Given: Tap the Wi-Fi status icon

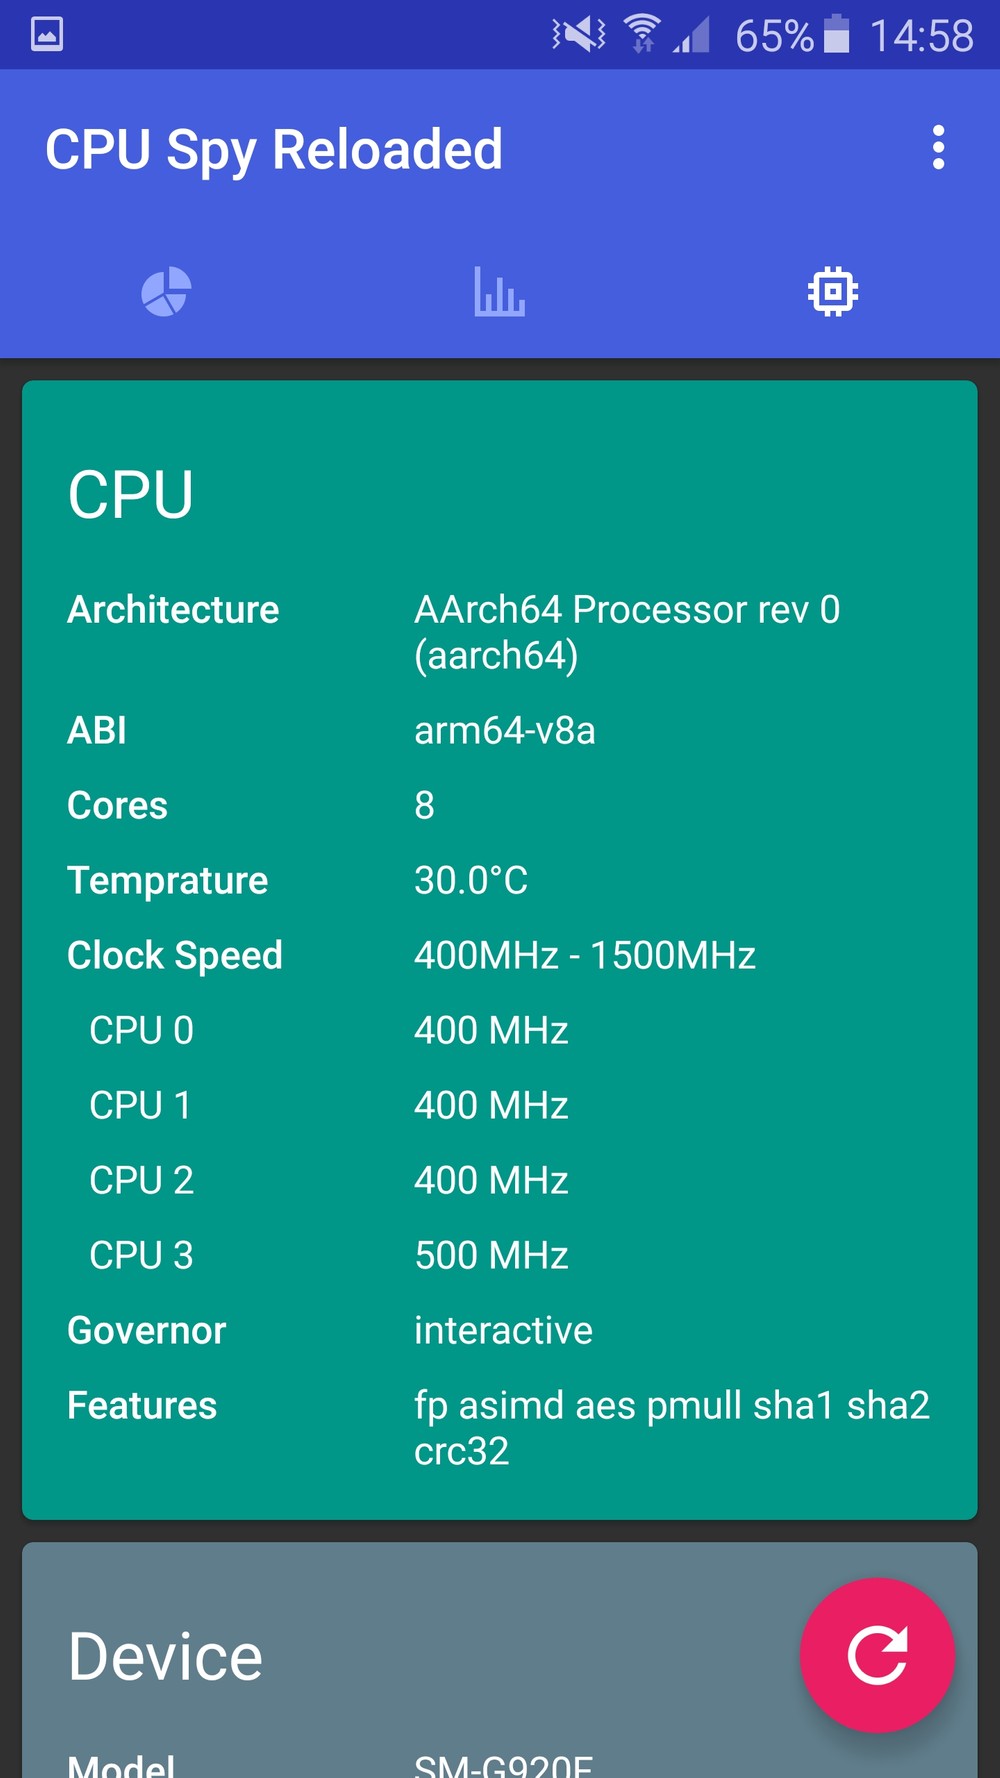Looking at the screenshot, I should tap(642, 34).
